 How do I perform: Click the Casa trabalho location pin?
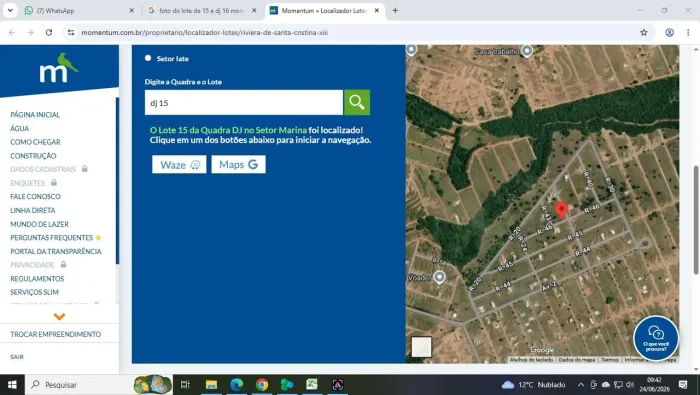coord(527,51)
